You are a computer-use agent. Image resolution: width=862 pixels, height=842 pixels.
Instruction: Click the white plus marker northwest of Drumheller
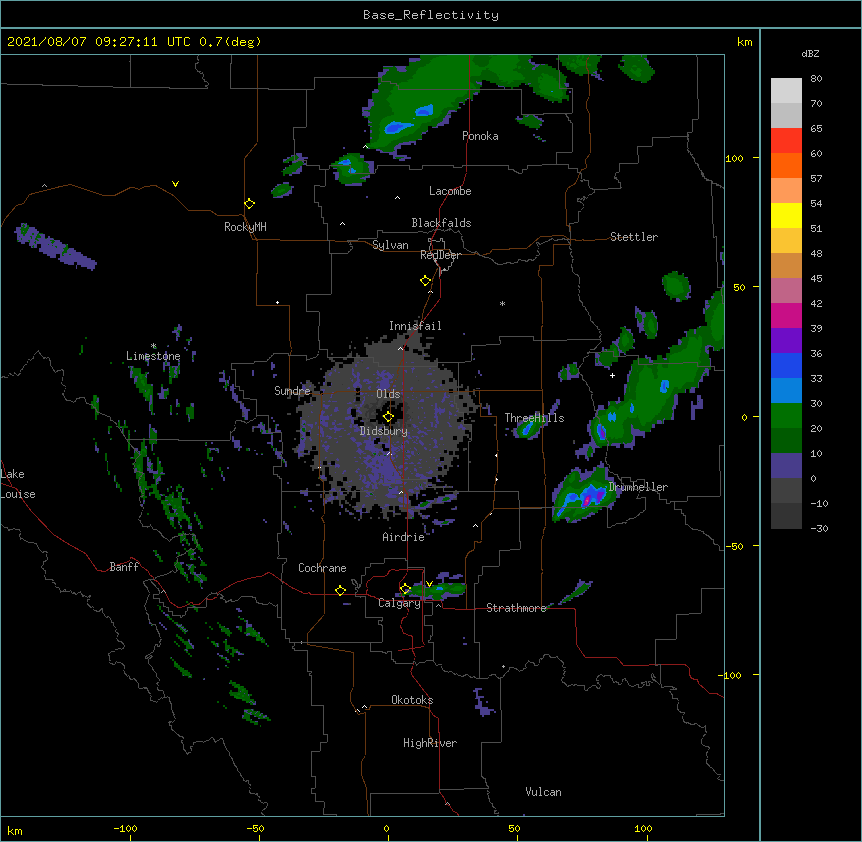(612, 376)
